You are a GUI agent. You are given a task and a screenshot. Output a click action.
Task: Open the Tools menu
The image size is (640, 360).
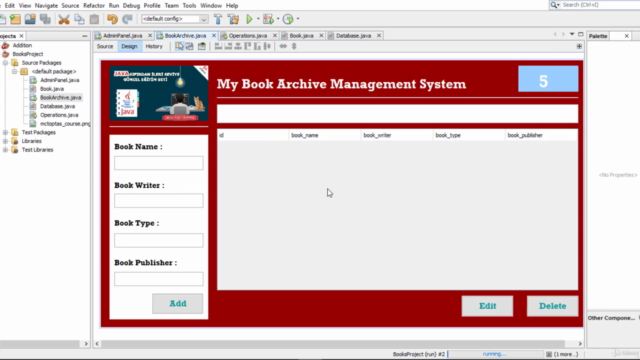pos(189,6)
